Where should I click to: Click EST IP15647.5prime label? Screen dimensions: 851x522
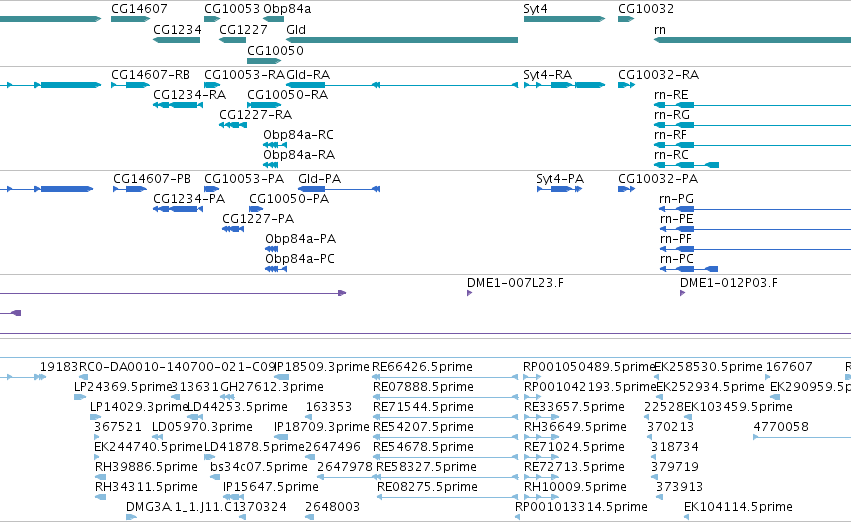(271, 487)
